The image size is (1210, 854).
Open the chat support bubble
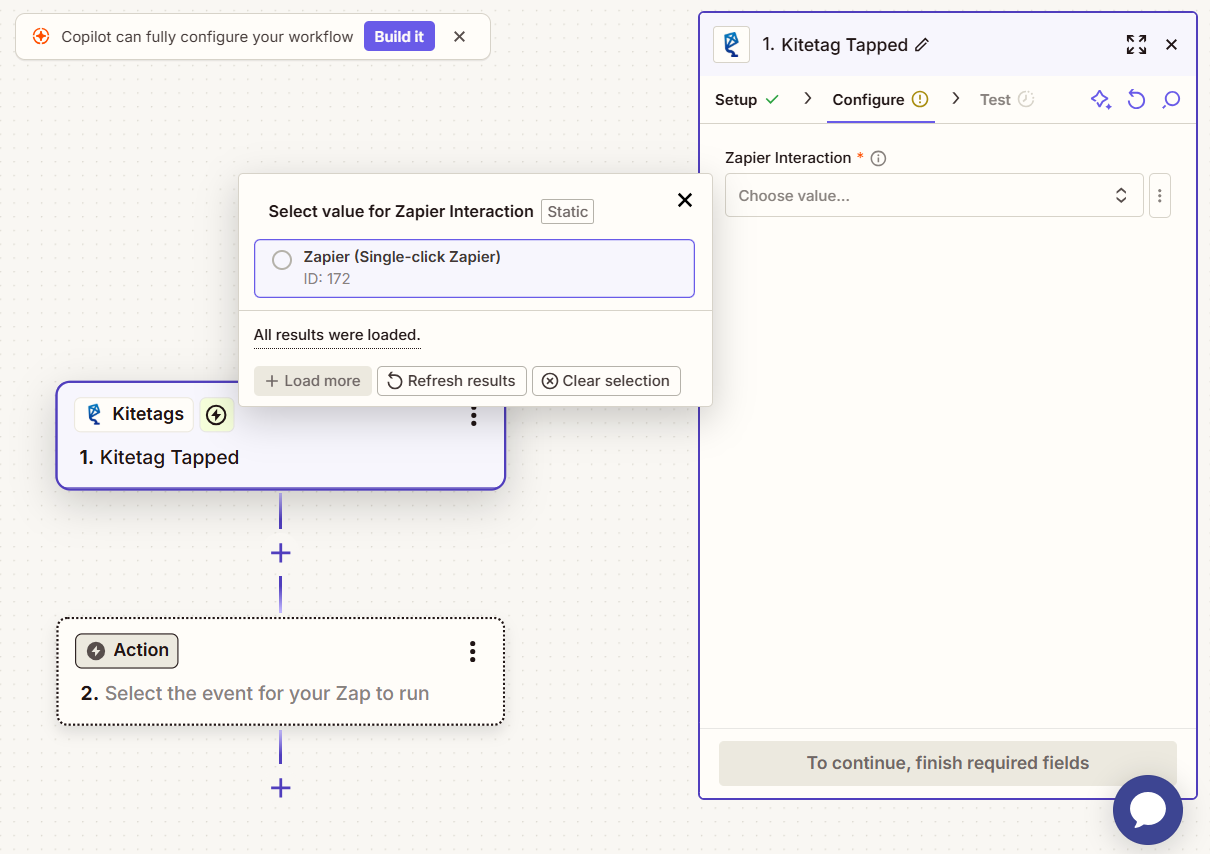click(1147, 809)
